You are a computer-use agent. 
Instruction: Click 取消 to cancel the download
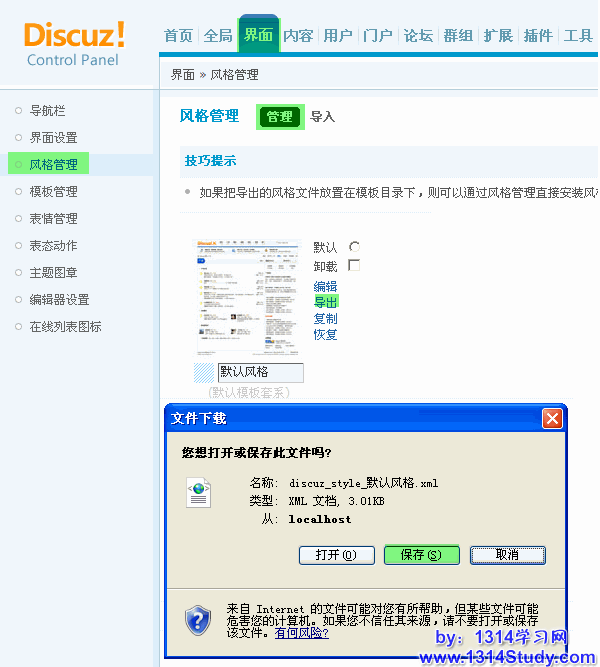(507, 555)
